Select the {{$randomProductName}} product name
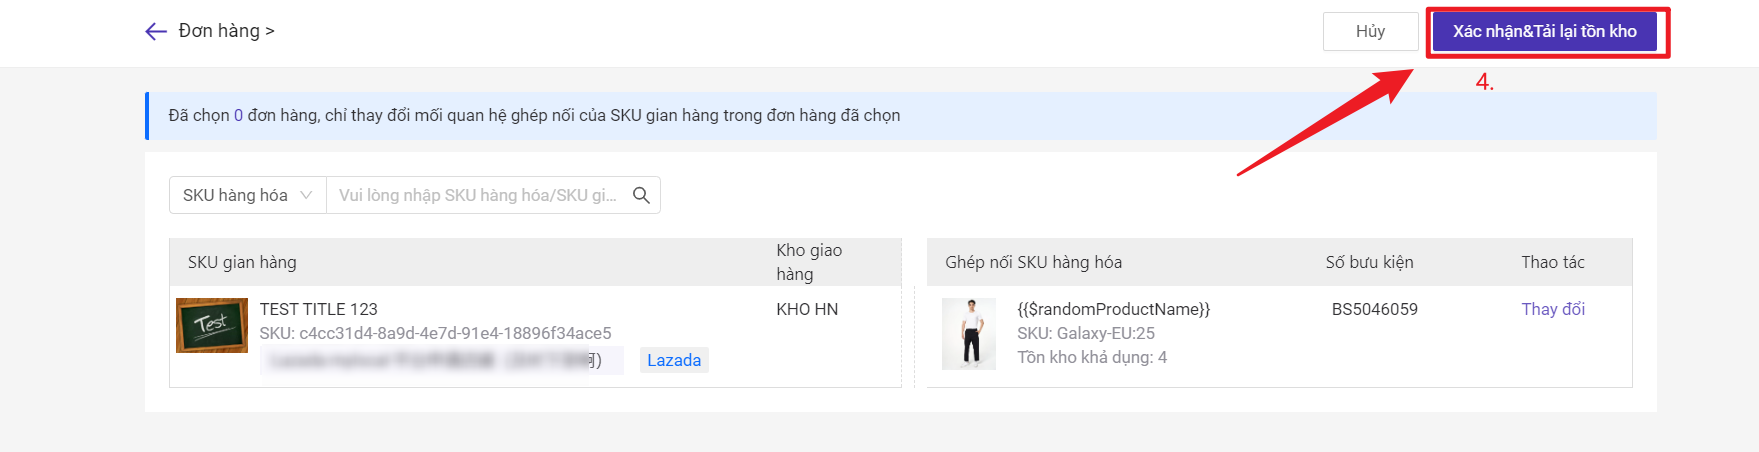The image size is (1759, 452). [1114, 309]
